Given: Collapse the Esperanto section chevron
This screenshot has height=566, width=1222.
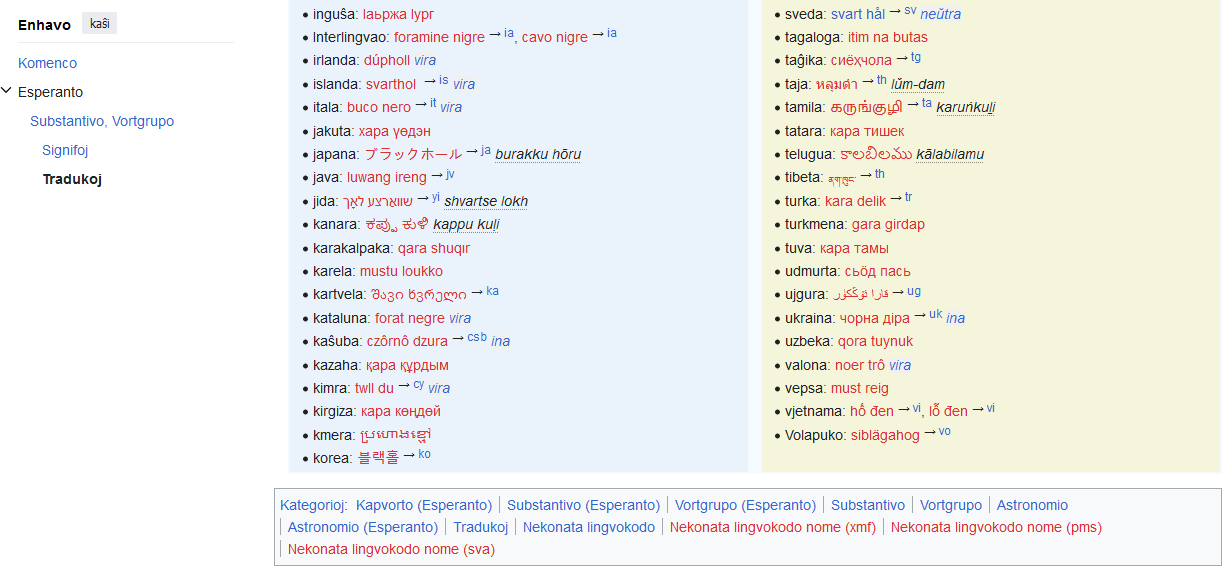Looking at the screenshot, I should [7, 91].
